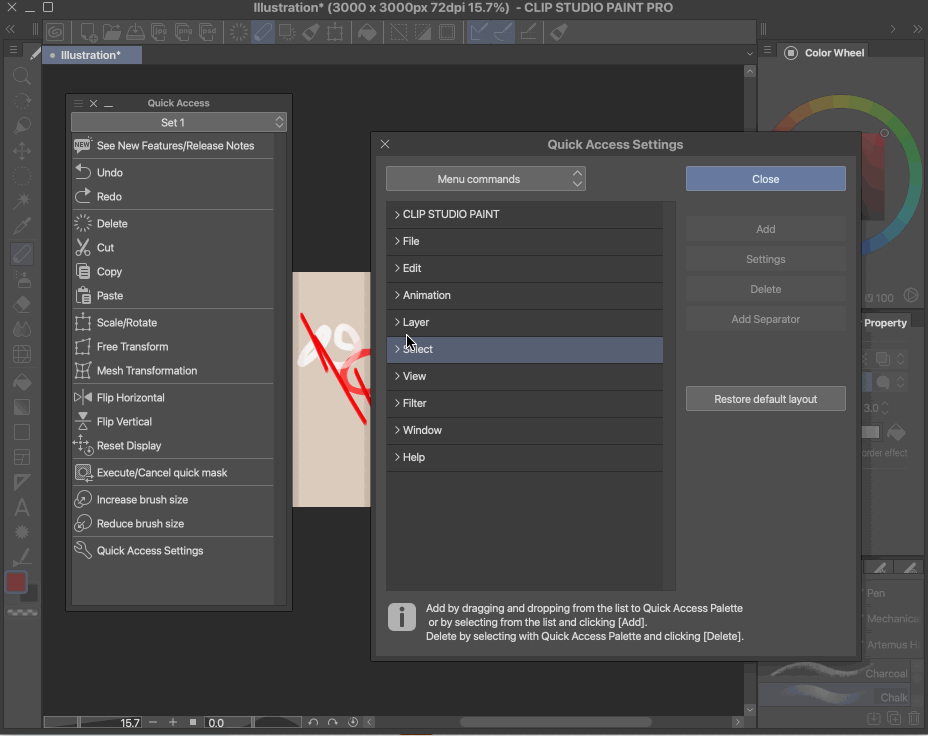The width and height of the screenshot is (928, 736).
Task: Expand the Select category
Action: (524, 349)
